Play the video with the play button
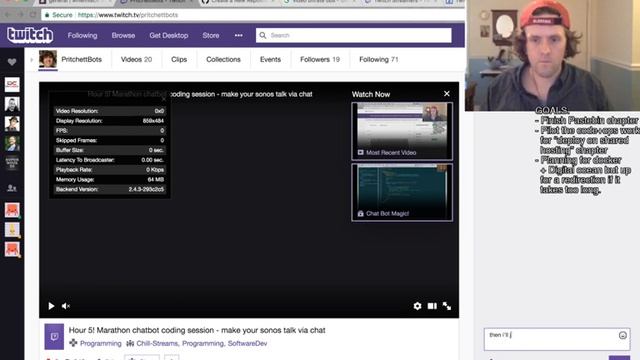This screenshot has width=640, height=360. pos(51,306)
